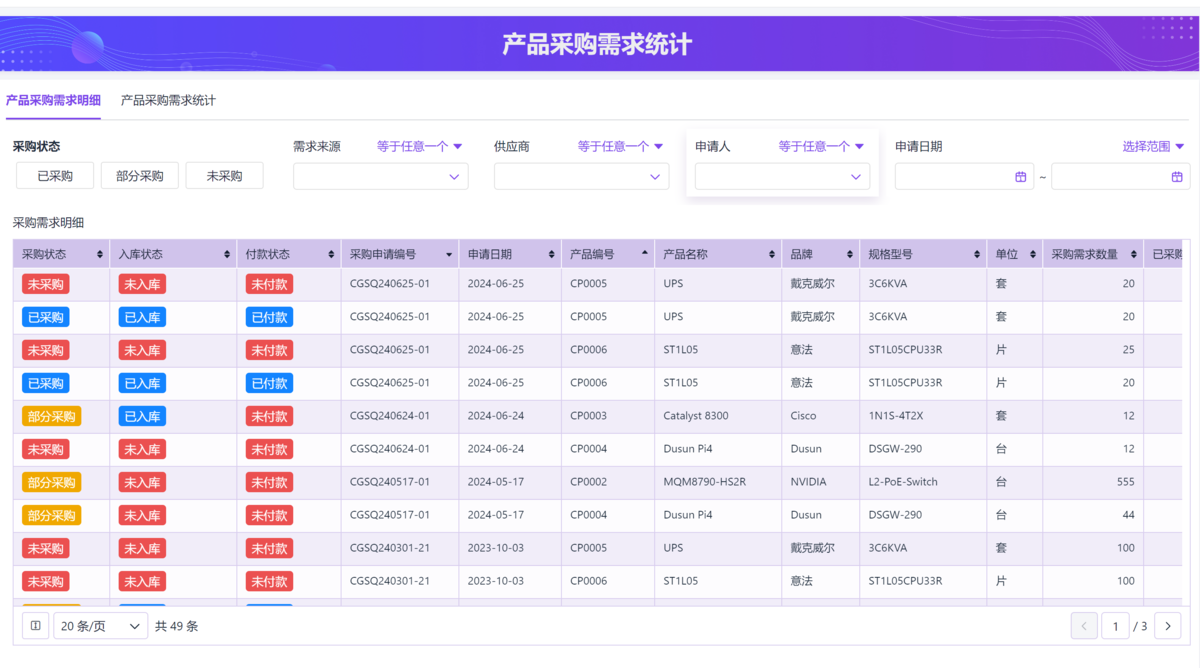
Task: Expand 申请人 dropdown field
Action: [782, 177]
